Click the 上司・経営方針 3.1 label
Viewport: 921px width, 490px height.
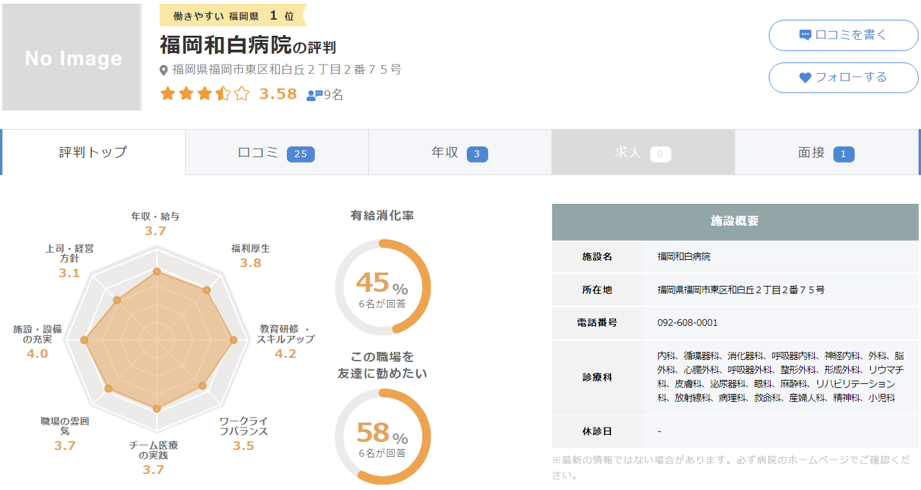tap(69, 261)
